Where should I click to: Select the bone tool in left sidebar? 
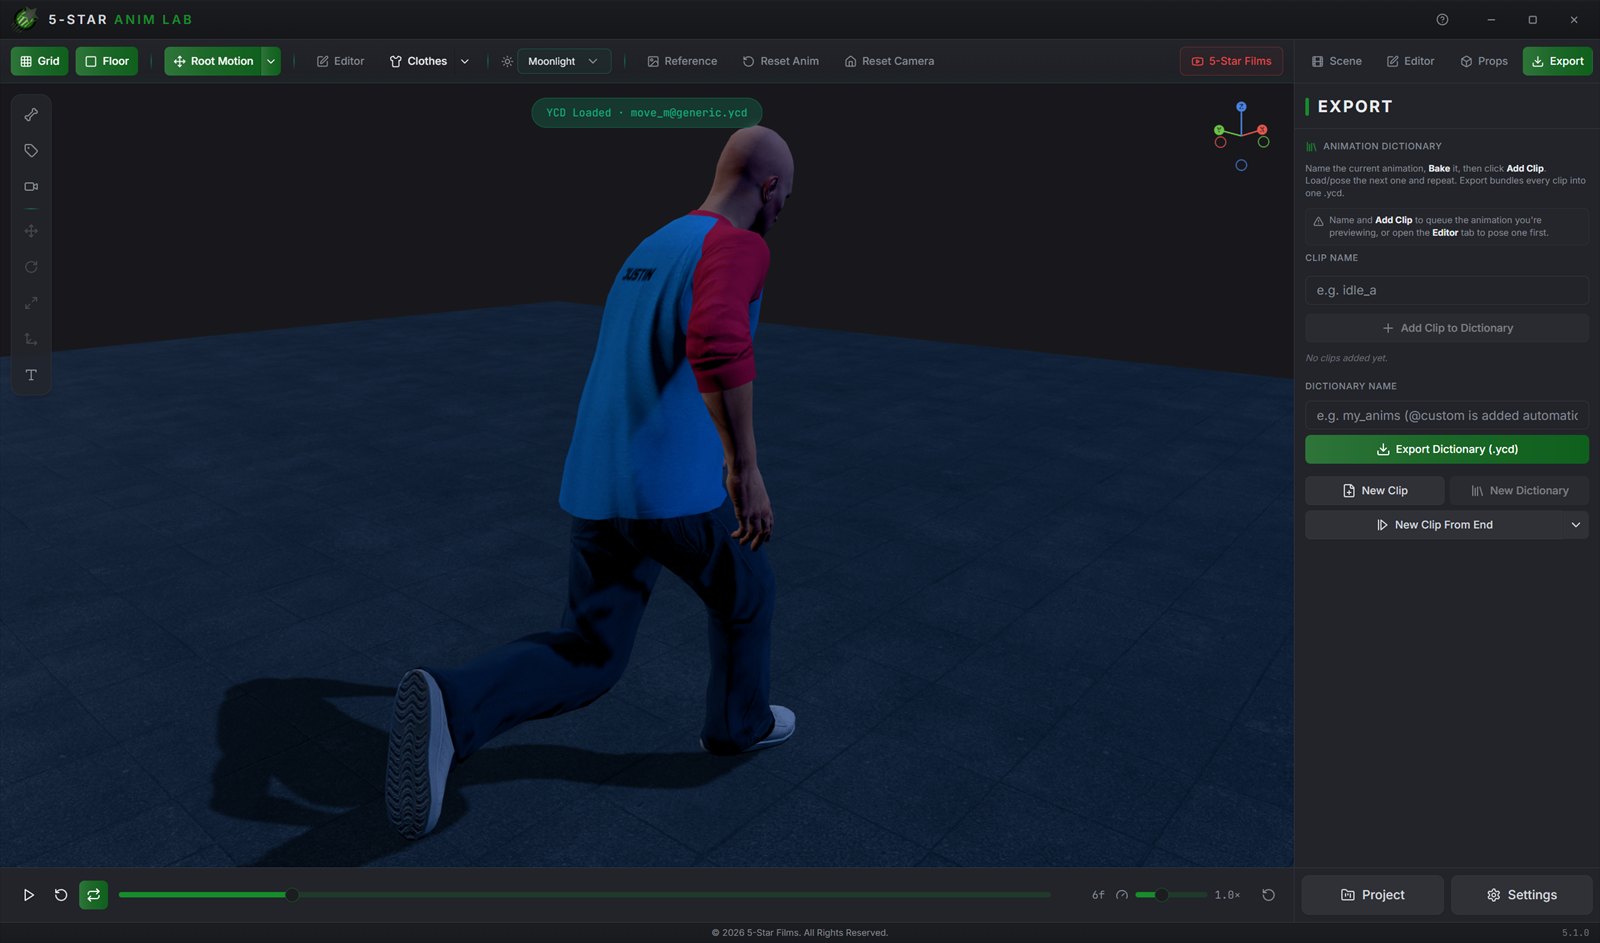click(31, 115)
